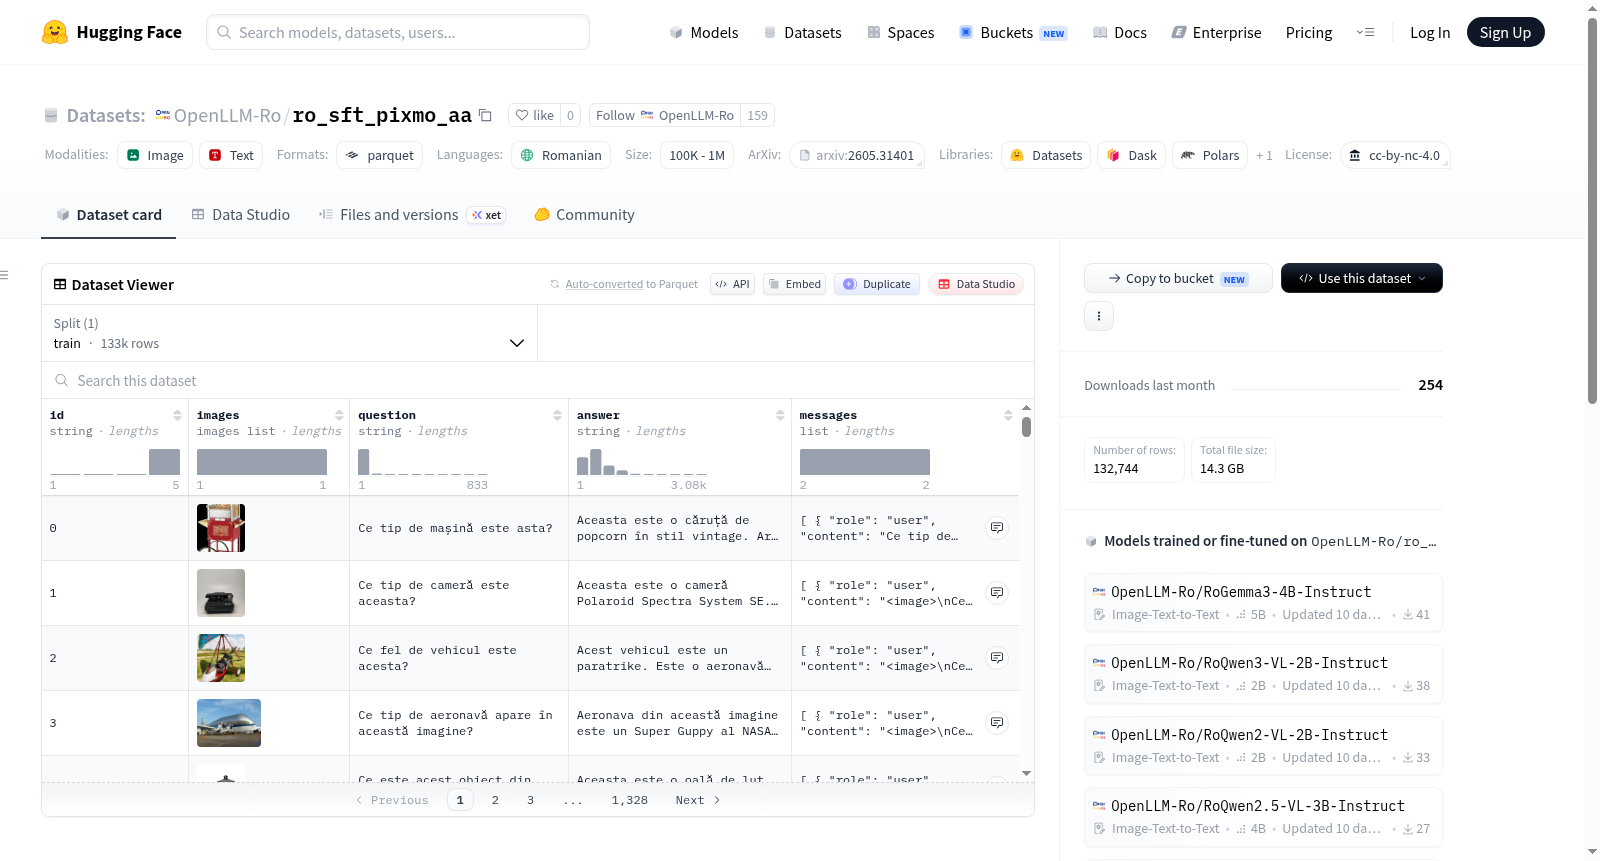Image resolution: width=1600 pixels, height=861 pixels.
Task: Copy dataset name with the copy icon
Action: 485,115
